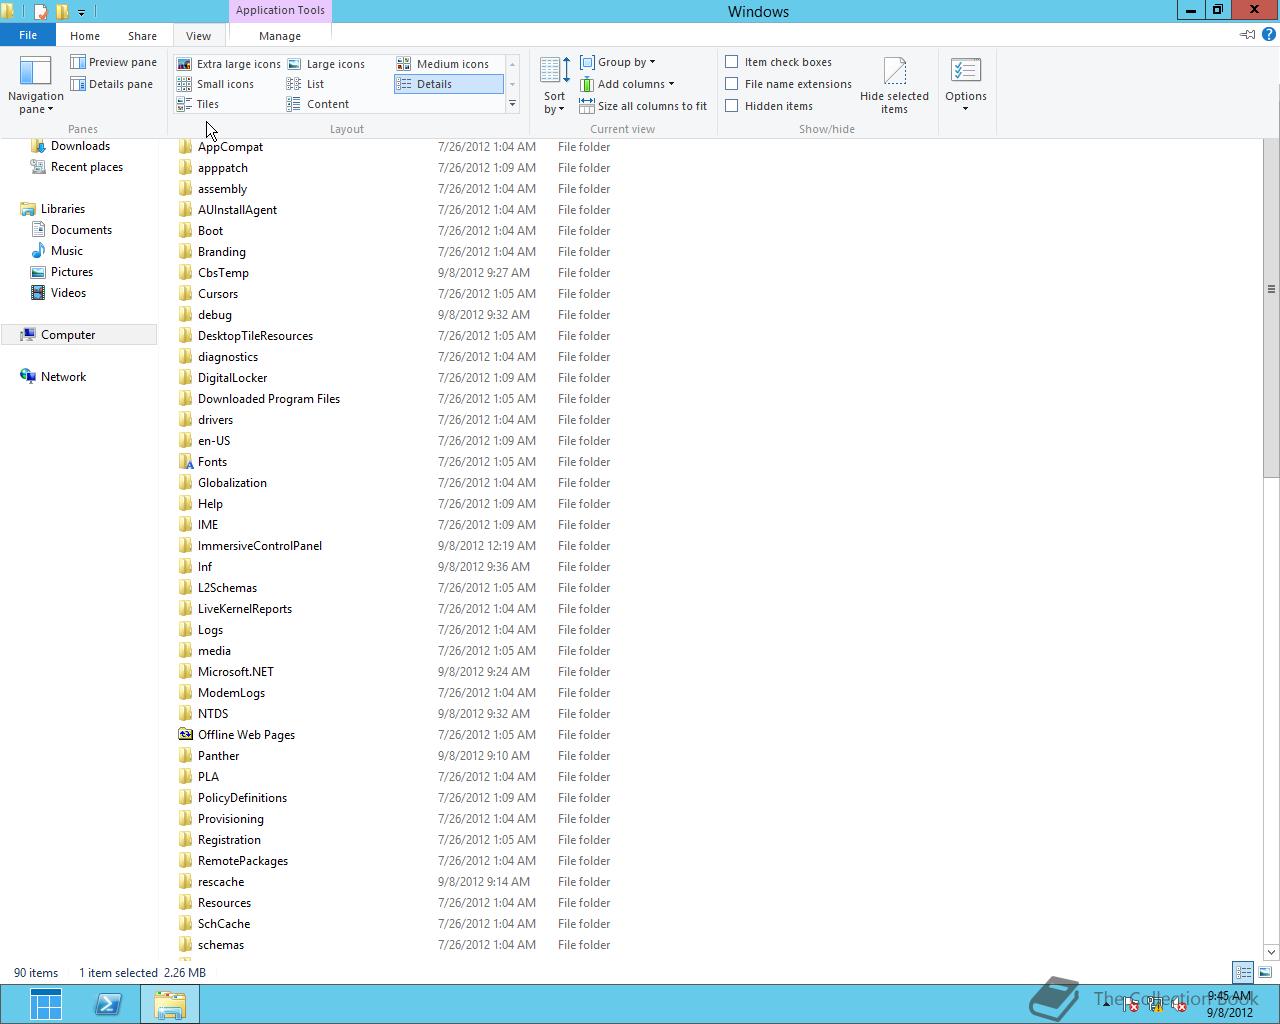Screen dimensions: 1280x1024
Task: Open Server Manager from the taskbar
Action: 46,1004
